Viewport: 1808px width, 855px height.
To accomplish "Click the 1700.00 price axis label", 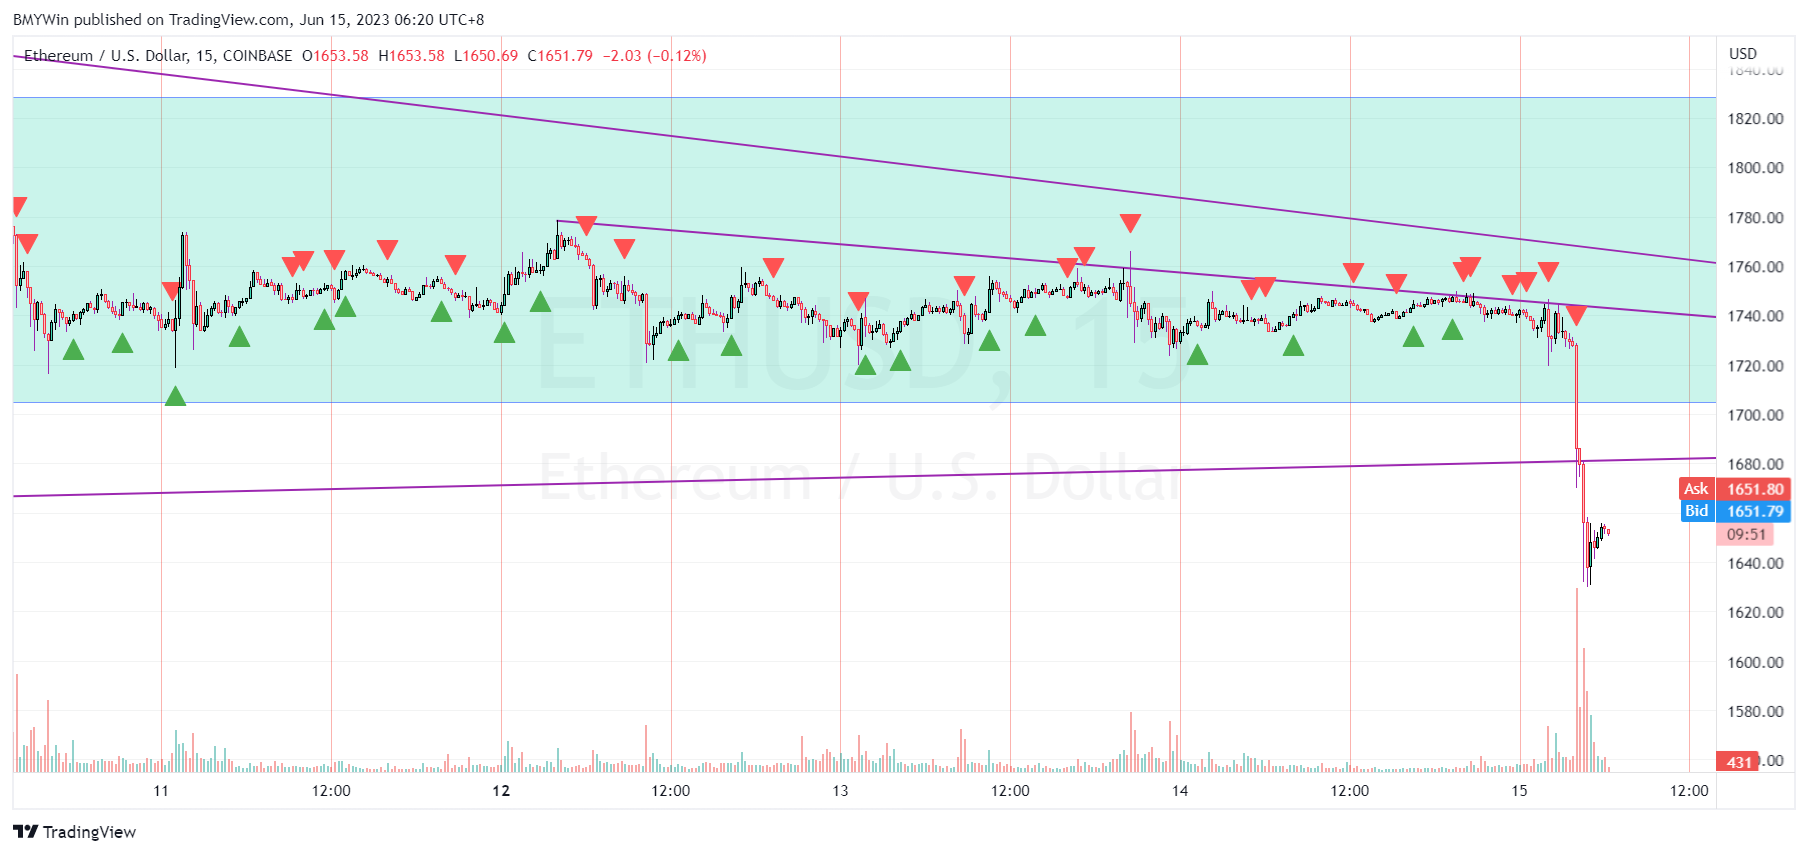I will click(x=1755, y=415).
